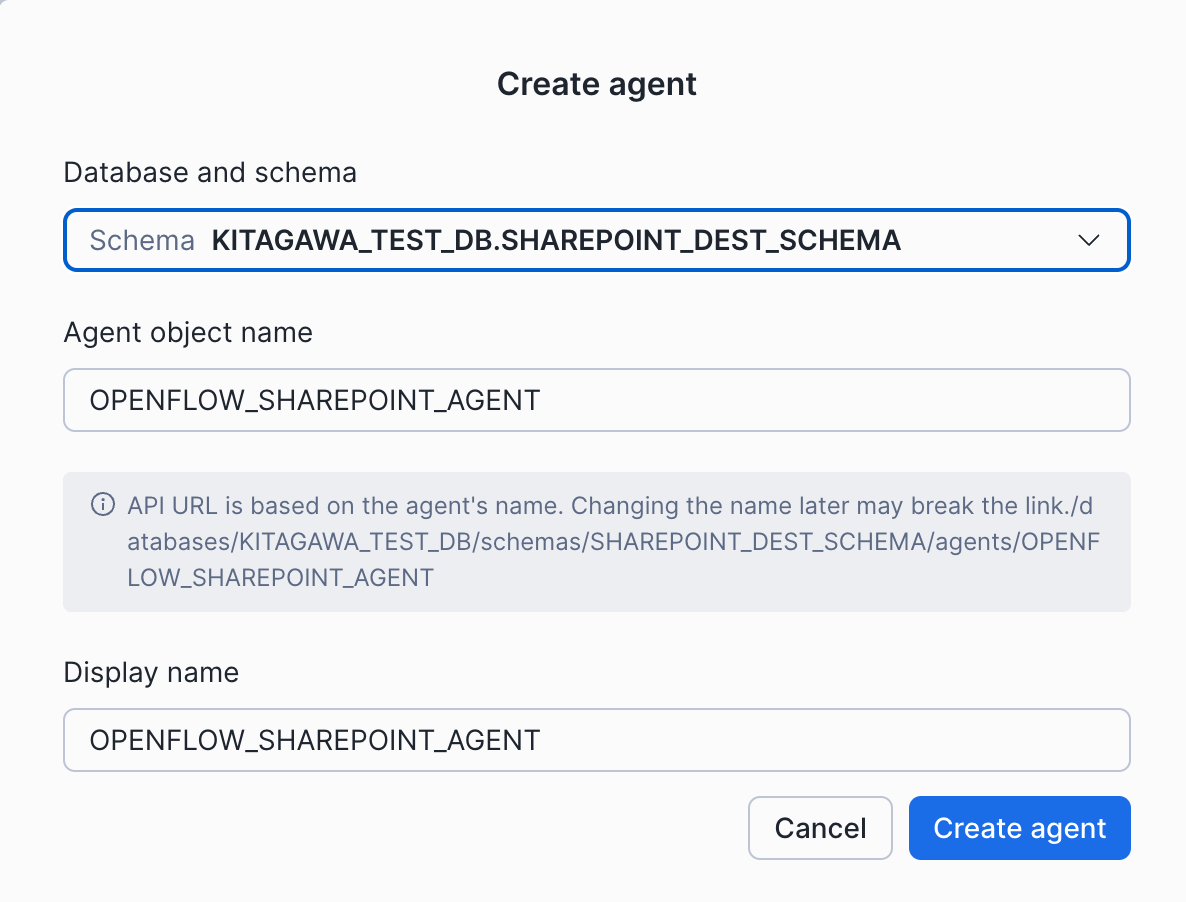Click the Database and schema label
Viewport: 1186px width, 902px height.
(210, 172)
